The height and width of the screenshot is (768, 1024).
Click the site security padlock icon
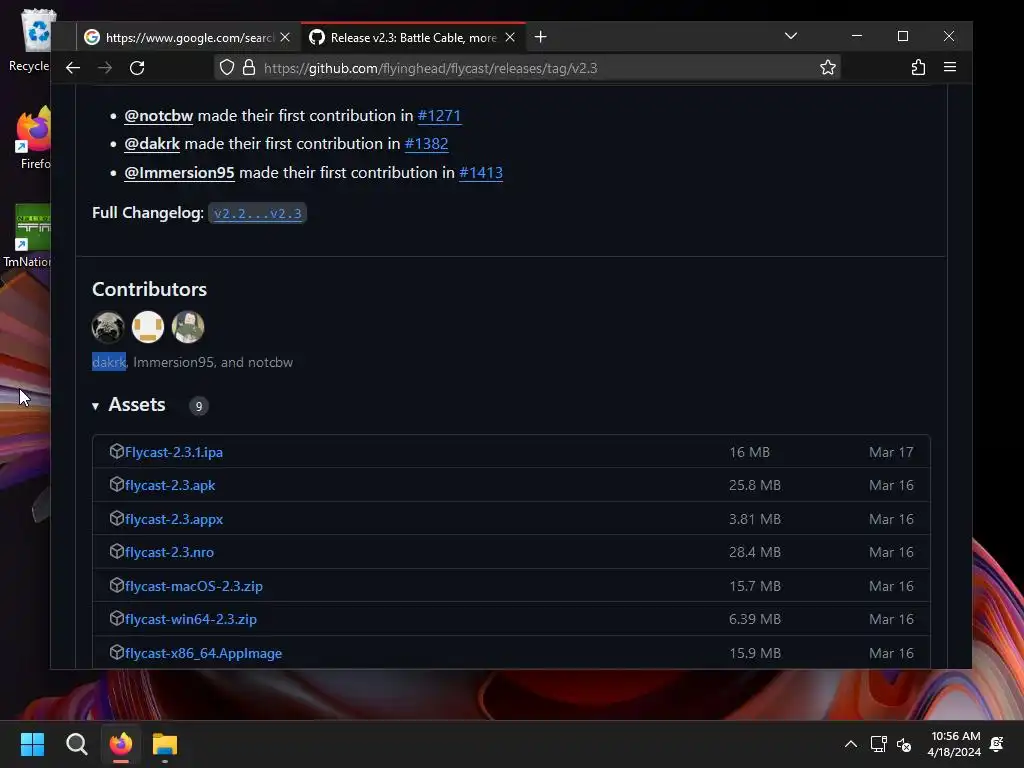pos(249,68)
